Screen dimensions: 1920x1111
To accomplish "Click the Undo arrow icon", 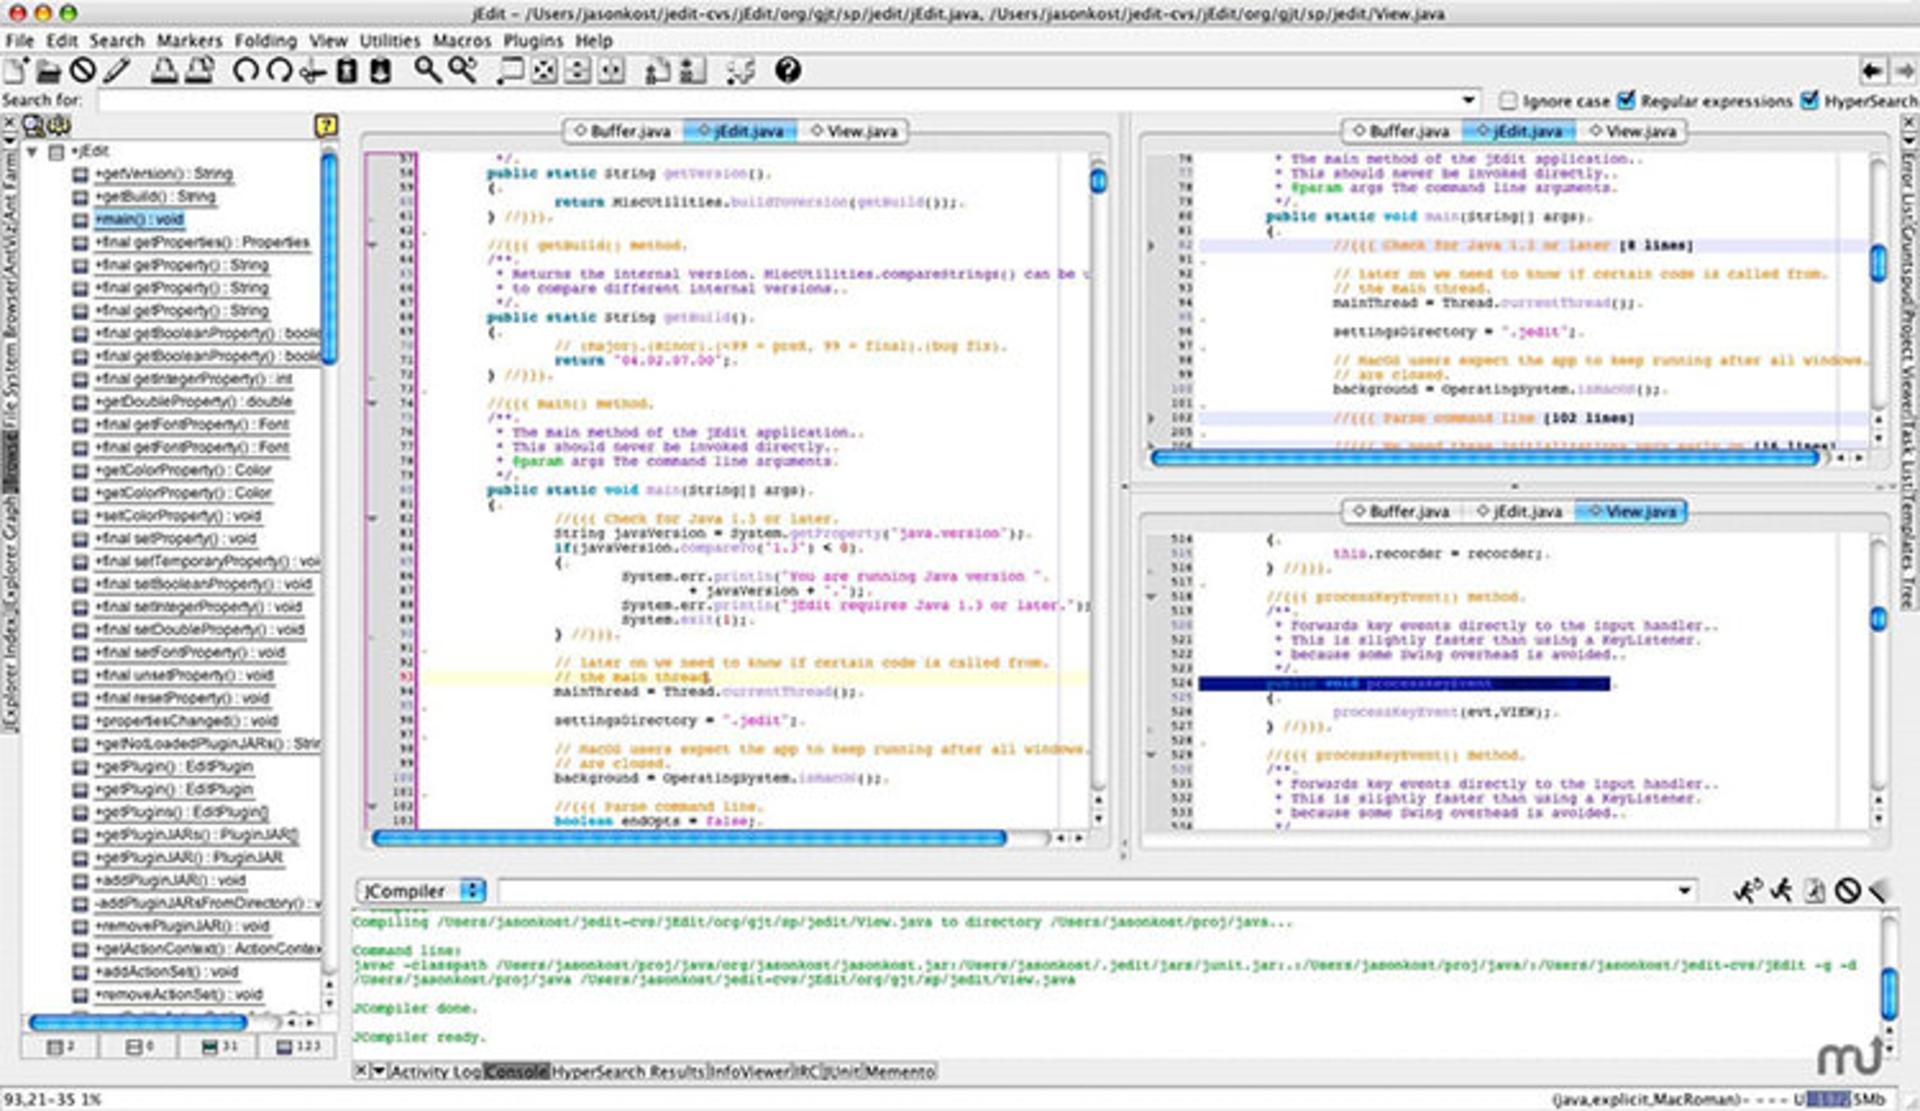I will (245, 71).
